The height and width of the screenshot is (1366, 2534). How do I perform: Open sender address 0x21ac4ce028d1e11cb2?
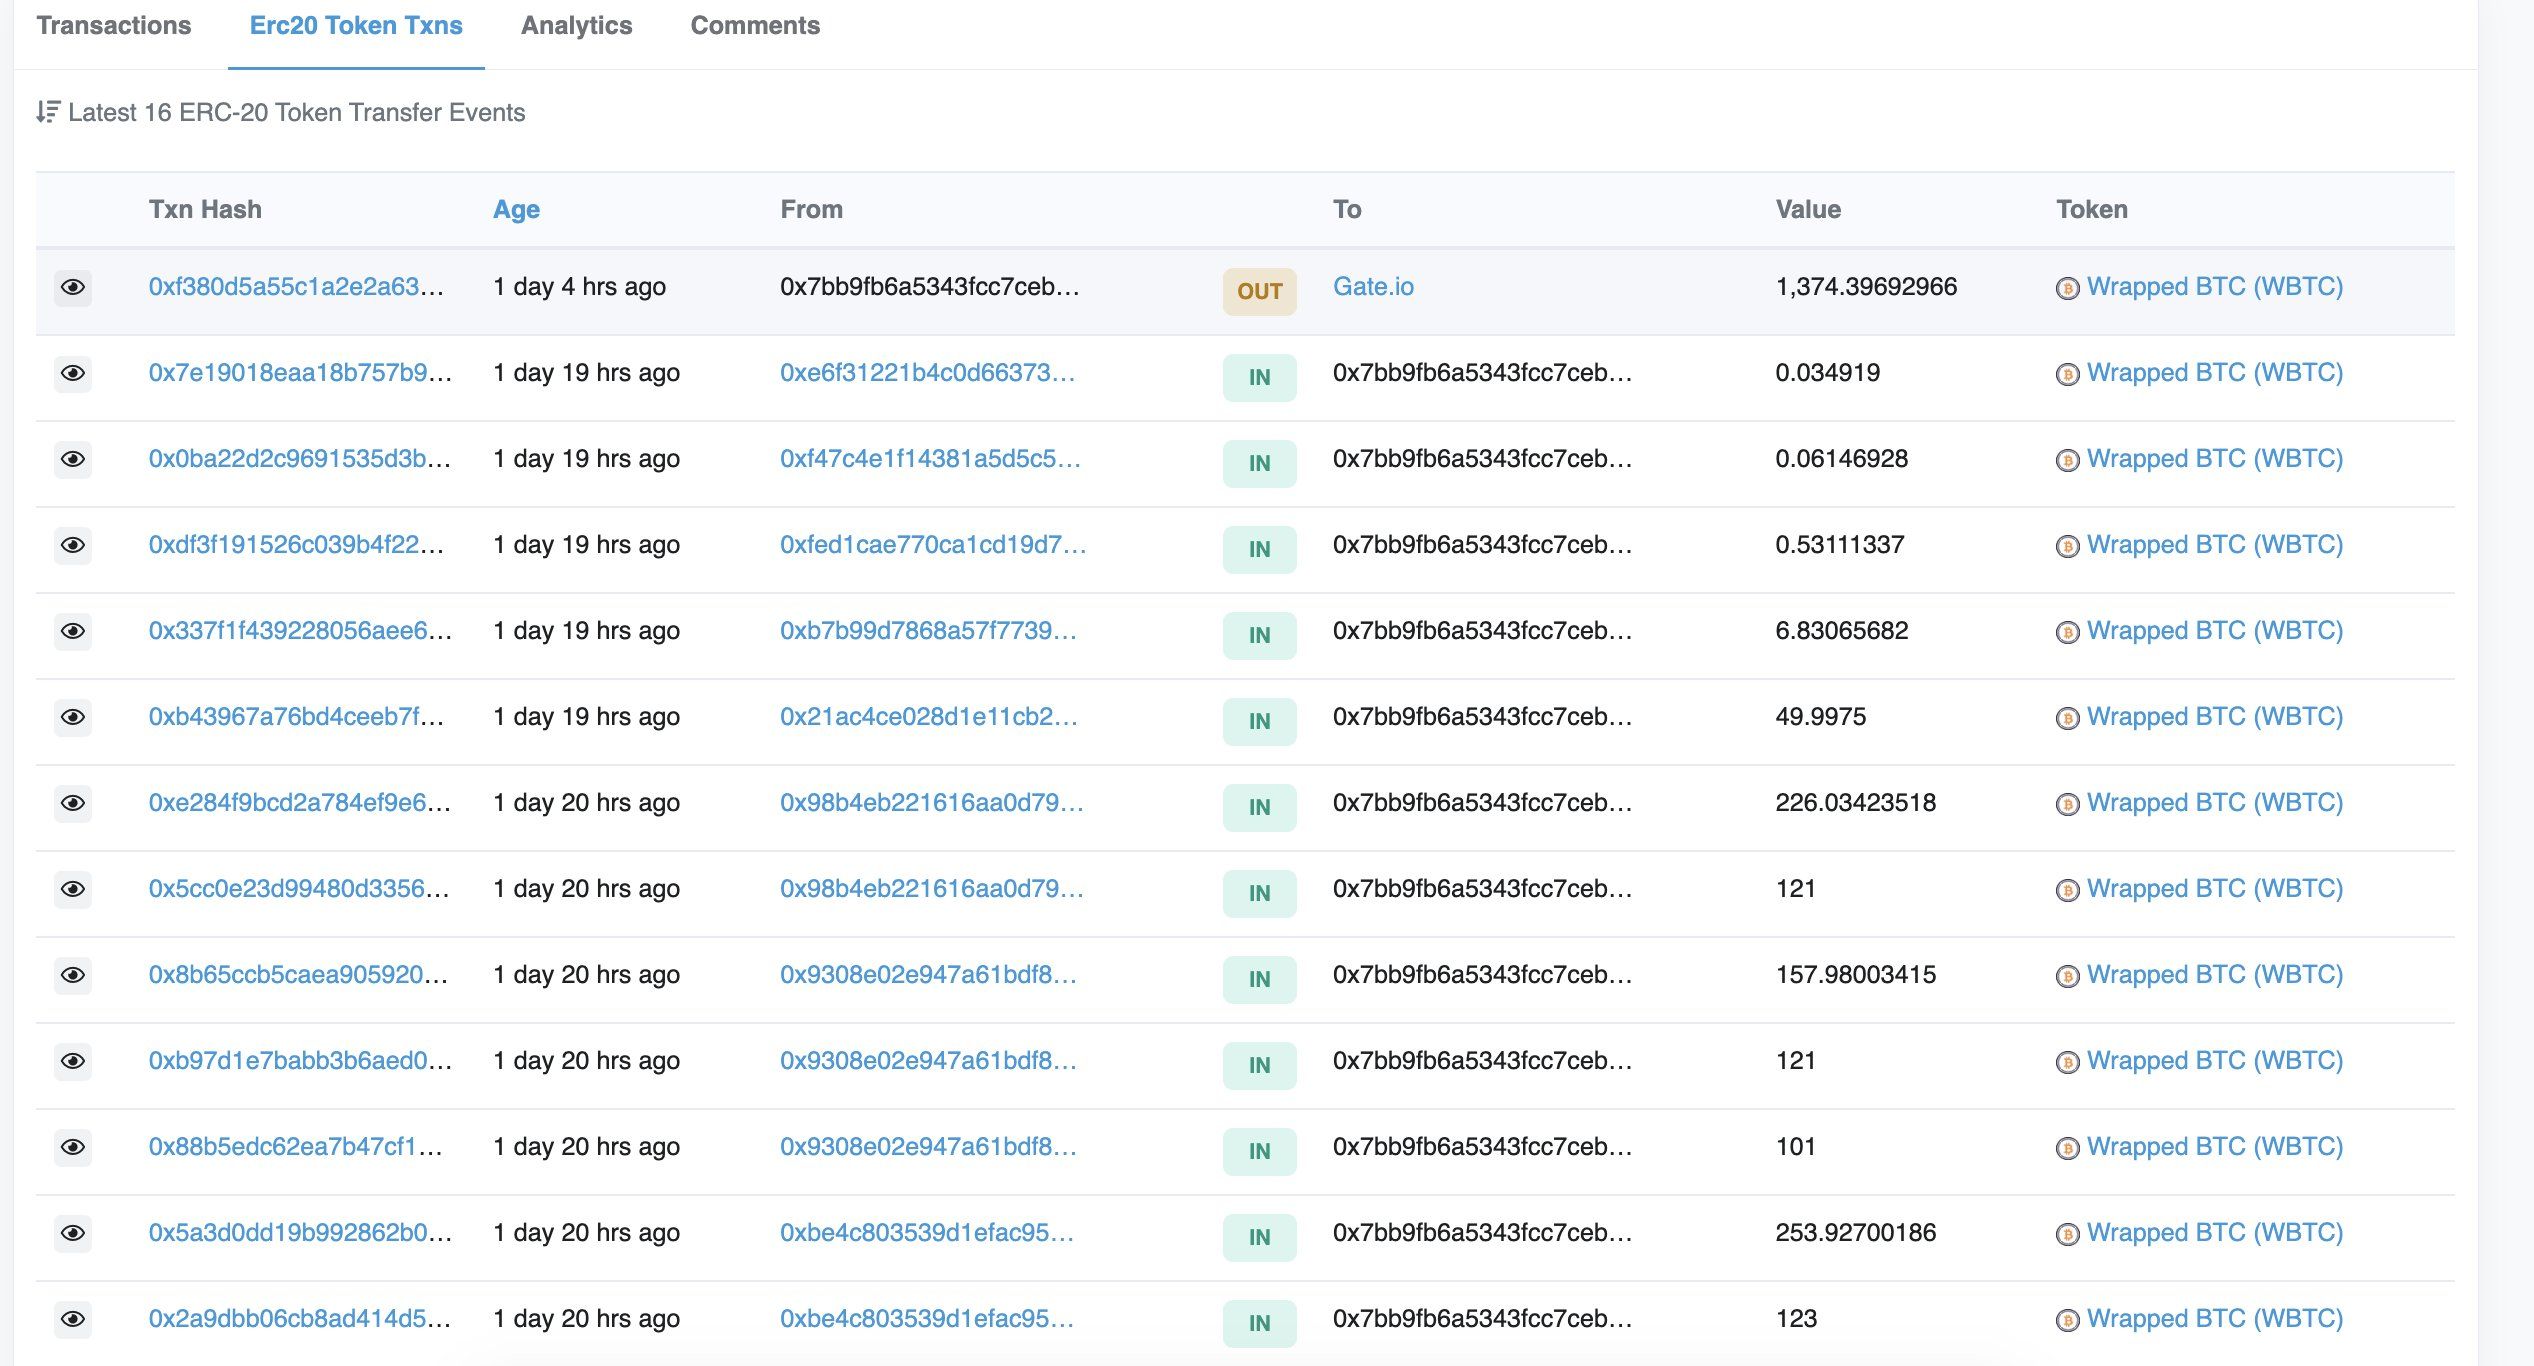(928, 717)
